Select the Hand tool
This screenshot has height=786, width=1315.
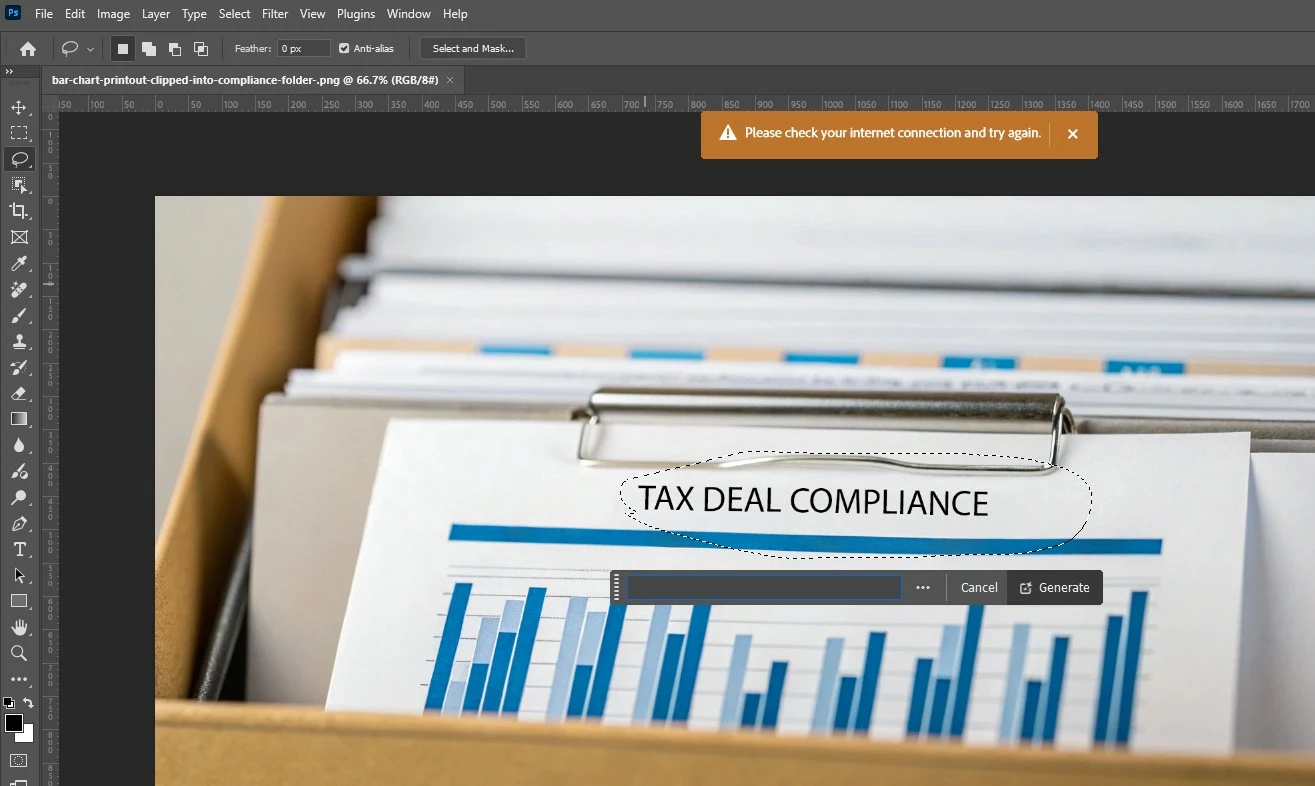[19, 627]
